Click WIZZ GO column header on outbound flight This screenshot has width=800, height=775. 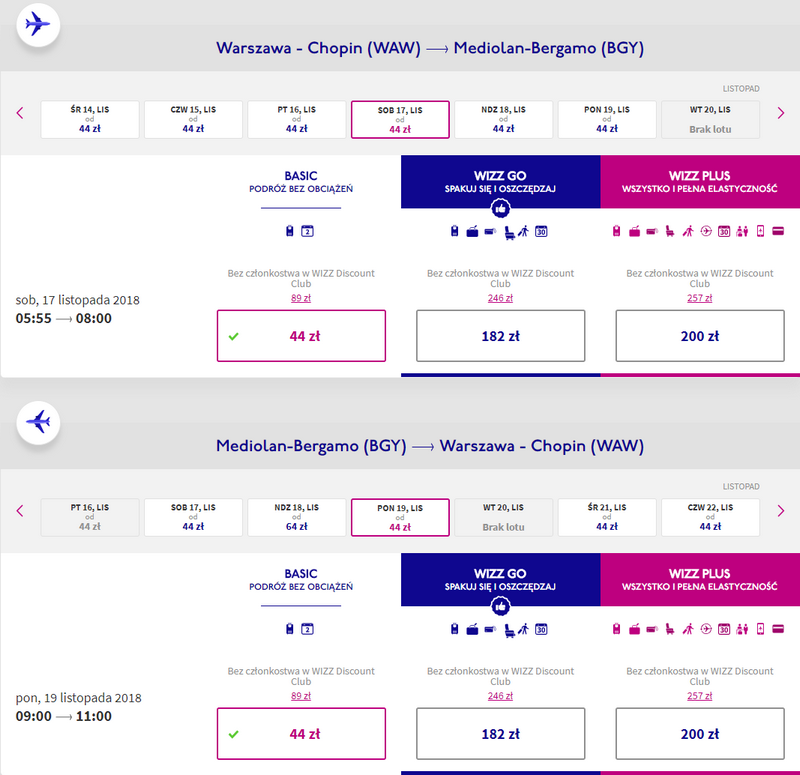point(501,182)
